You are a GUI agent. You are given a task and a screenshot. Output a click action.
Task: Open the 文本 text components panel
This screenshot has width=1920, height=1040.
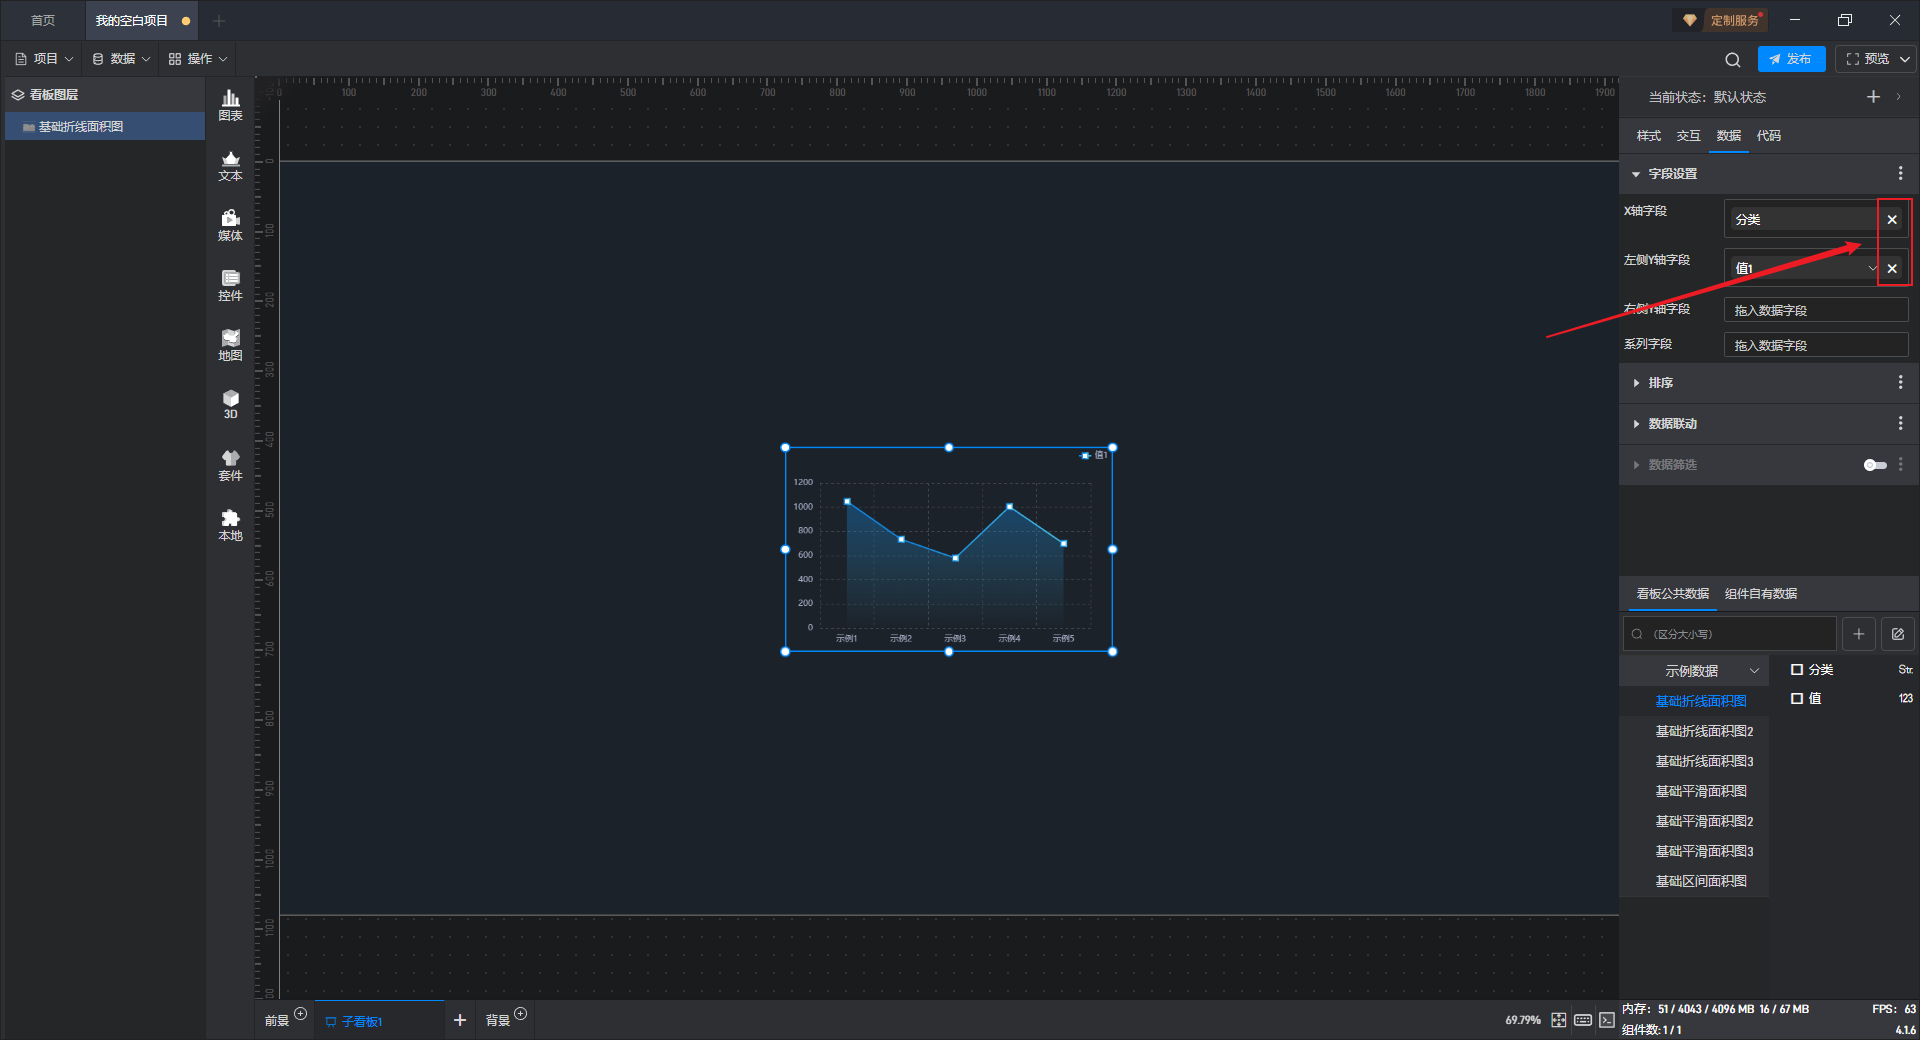[230, 165]
